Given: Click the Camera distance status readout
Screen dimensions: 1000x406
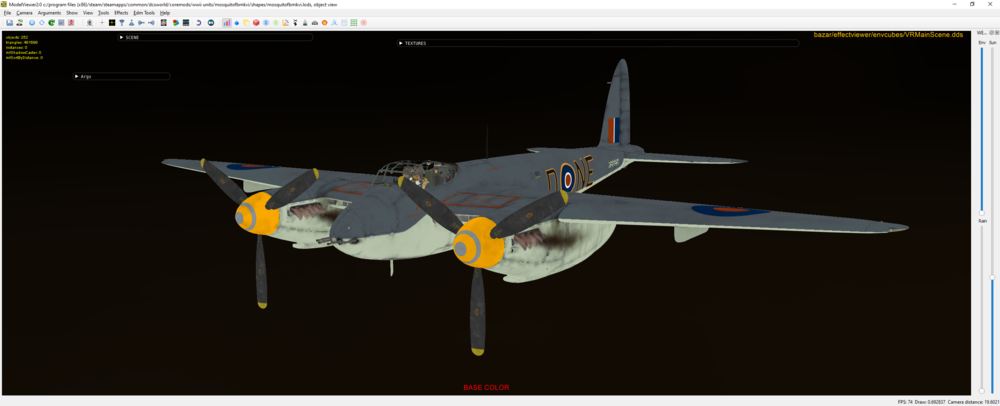Looking at the screenshot, I should coord(971,402).
